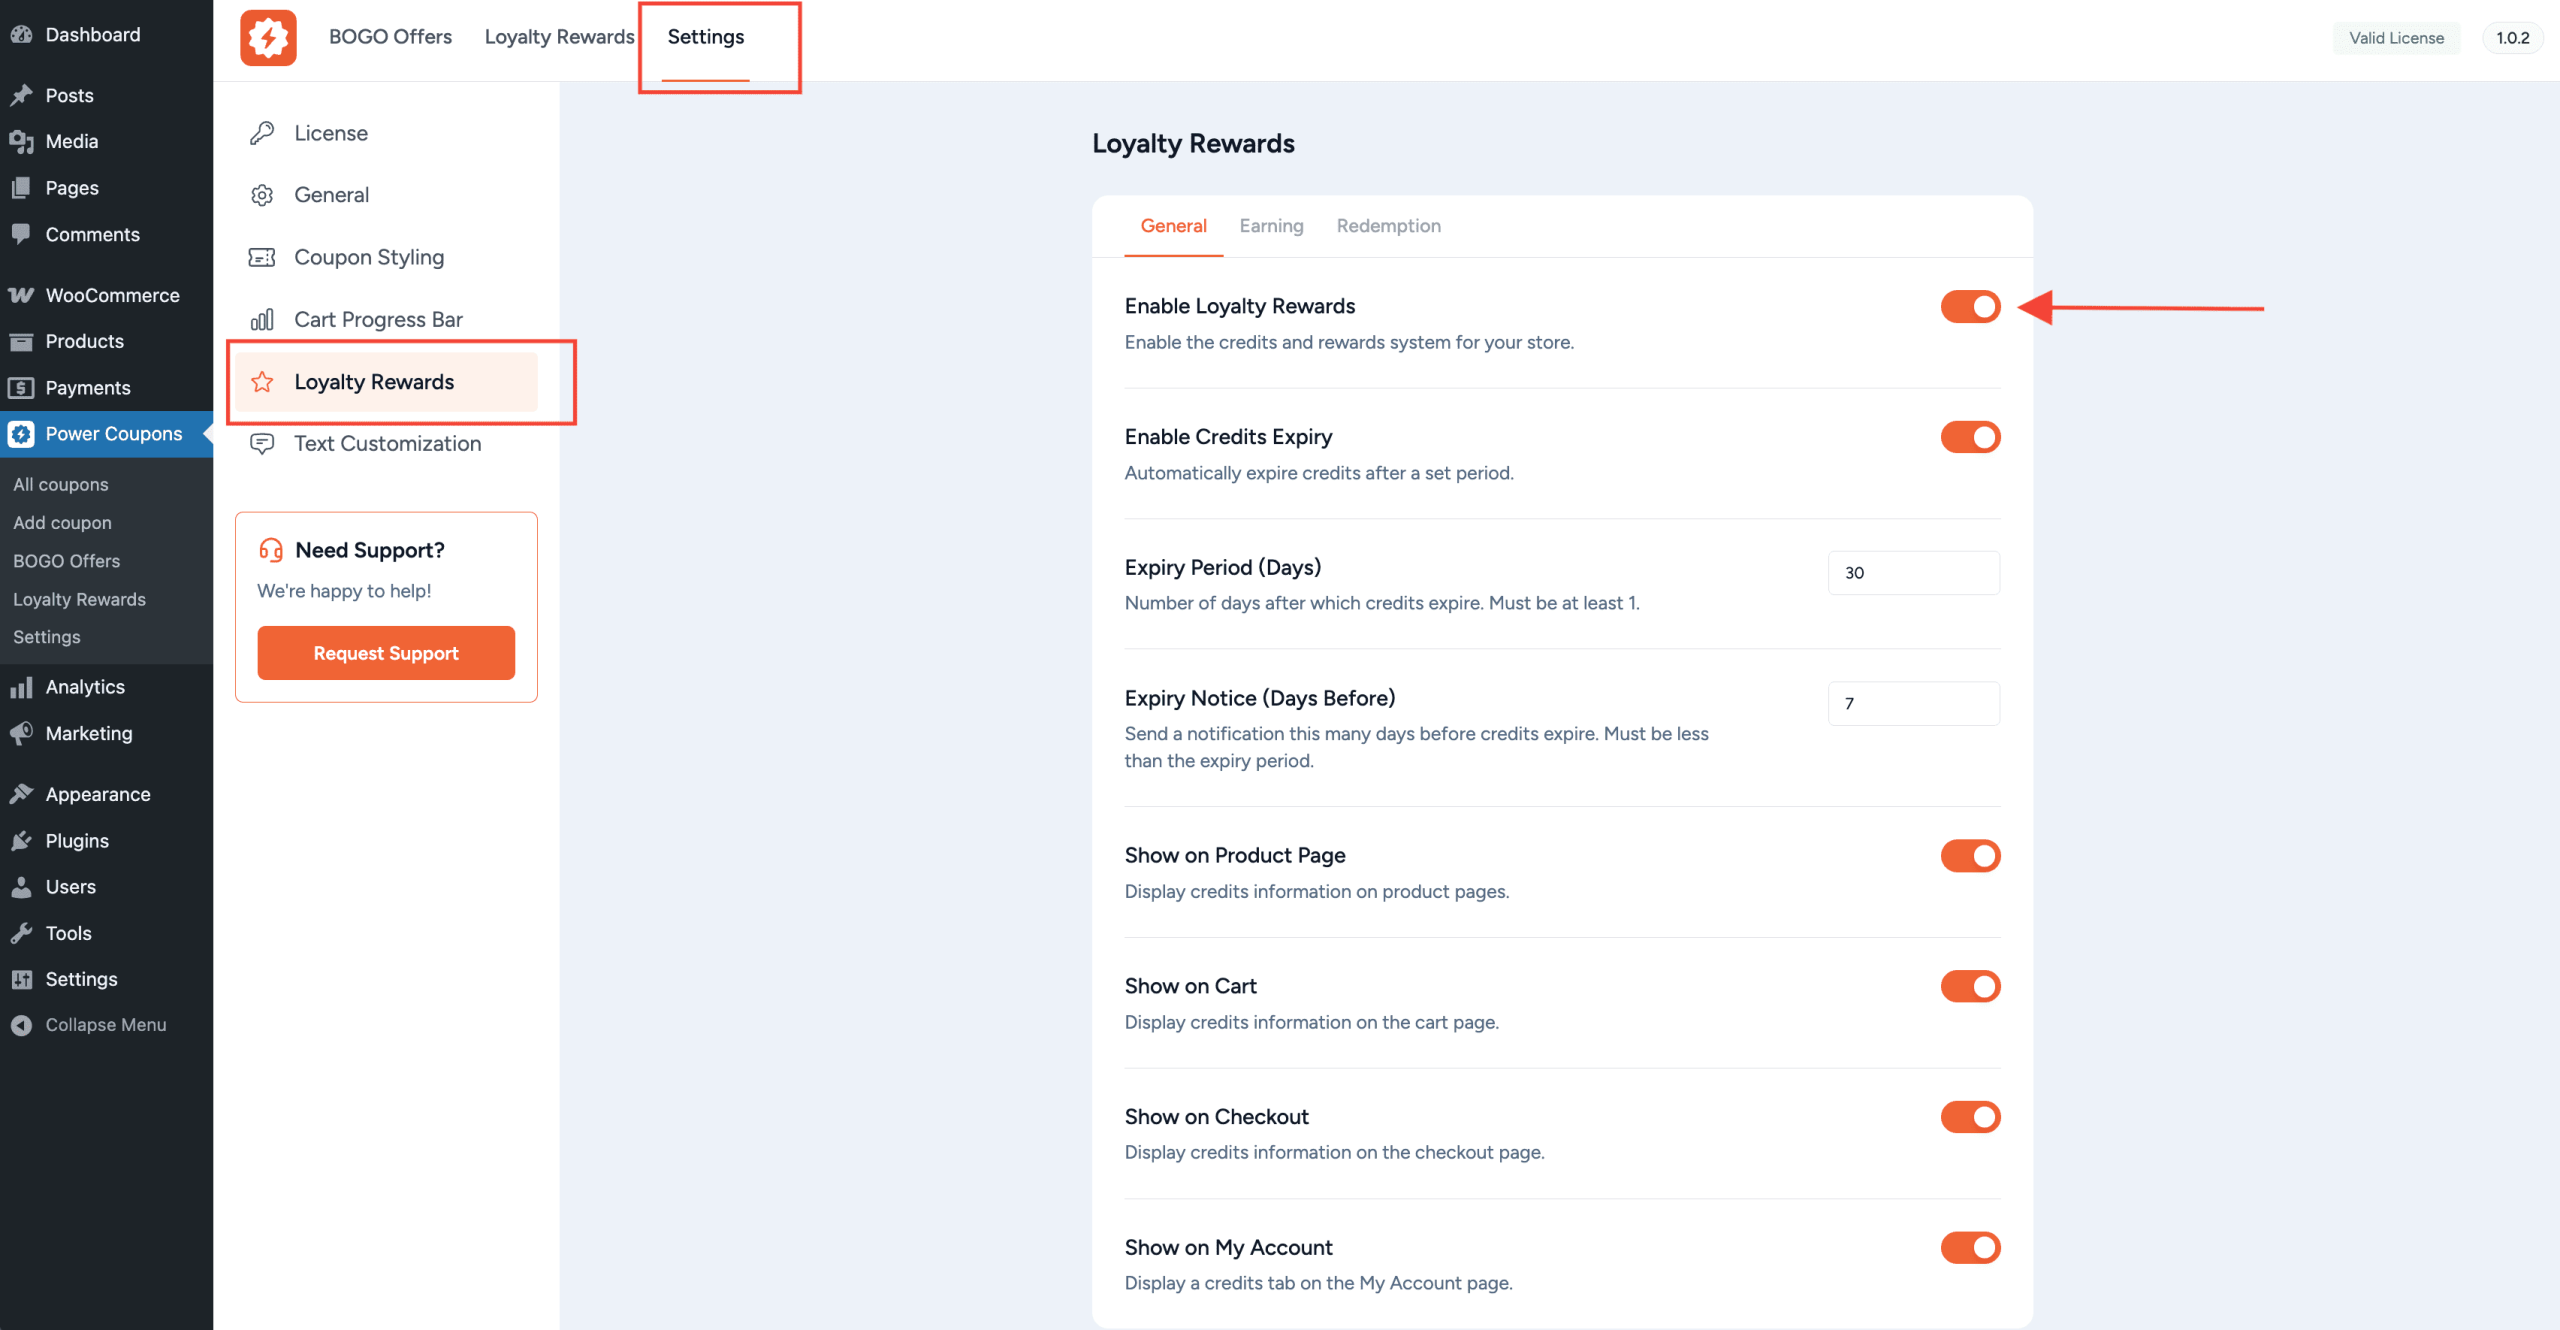Click the Coupon Styling ticket icon
The width and height of the screenshot is (2560, 1330).
point(262,257)
